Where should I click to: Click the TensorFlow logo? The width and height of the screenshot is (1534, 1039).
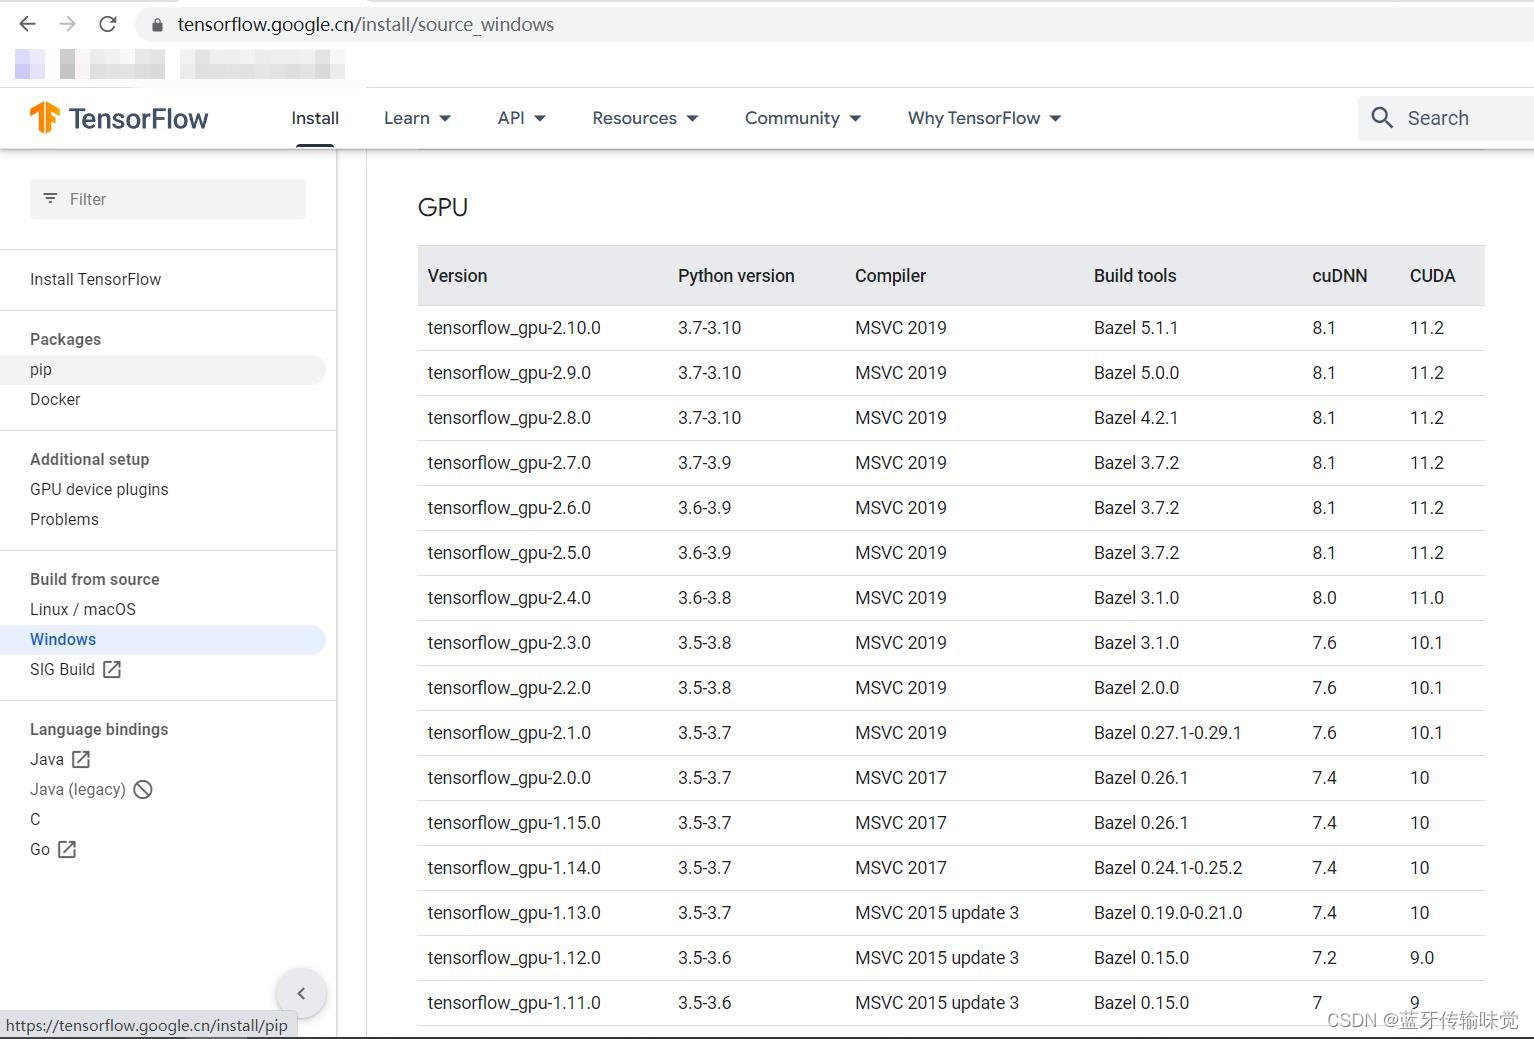(x=119, y=118)
